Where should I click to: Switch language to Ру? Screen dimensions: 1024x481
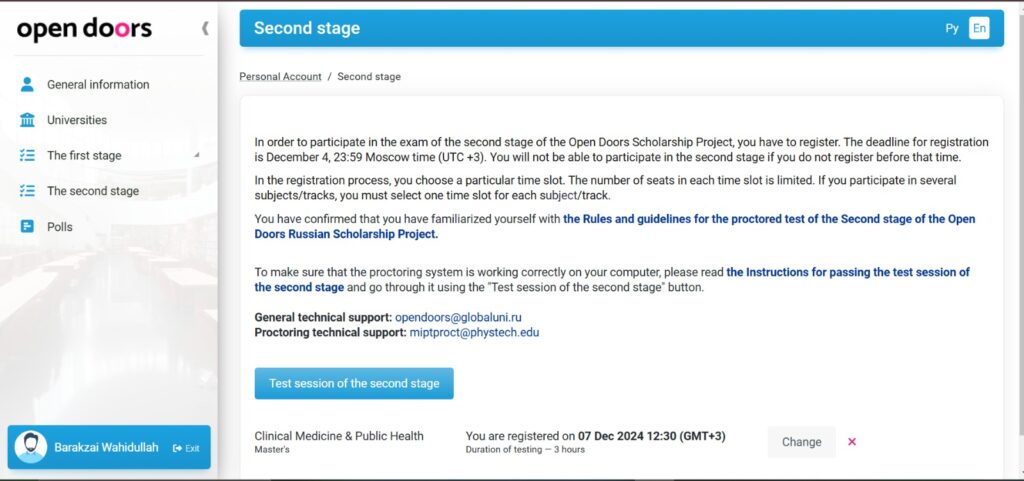(952, 28)
